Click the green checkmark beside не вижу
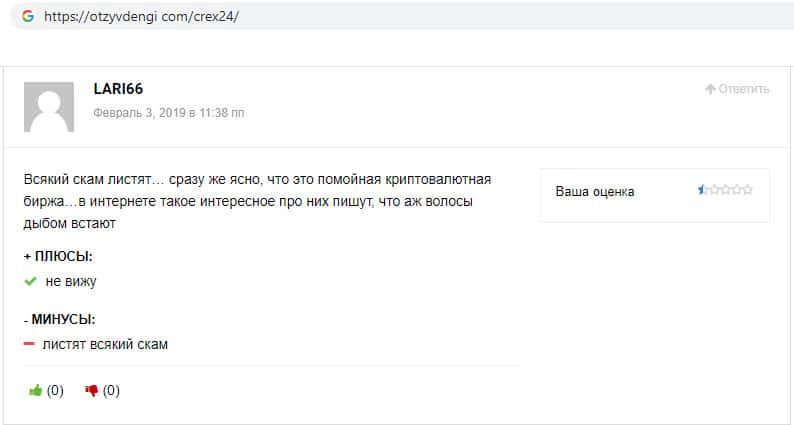 [x=30, y=282]
